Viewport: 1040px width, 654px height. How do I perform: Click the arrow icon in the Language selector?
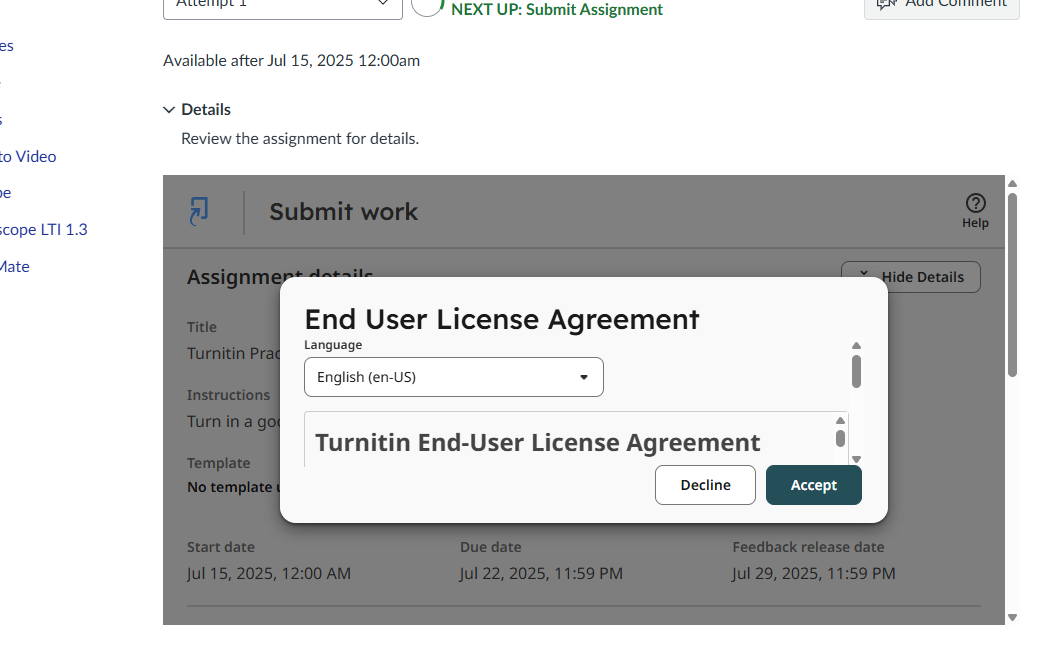coord(584,377)
